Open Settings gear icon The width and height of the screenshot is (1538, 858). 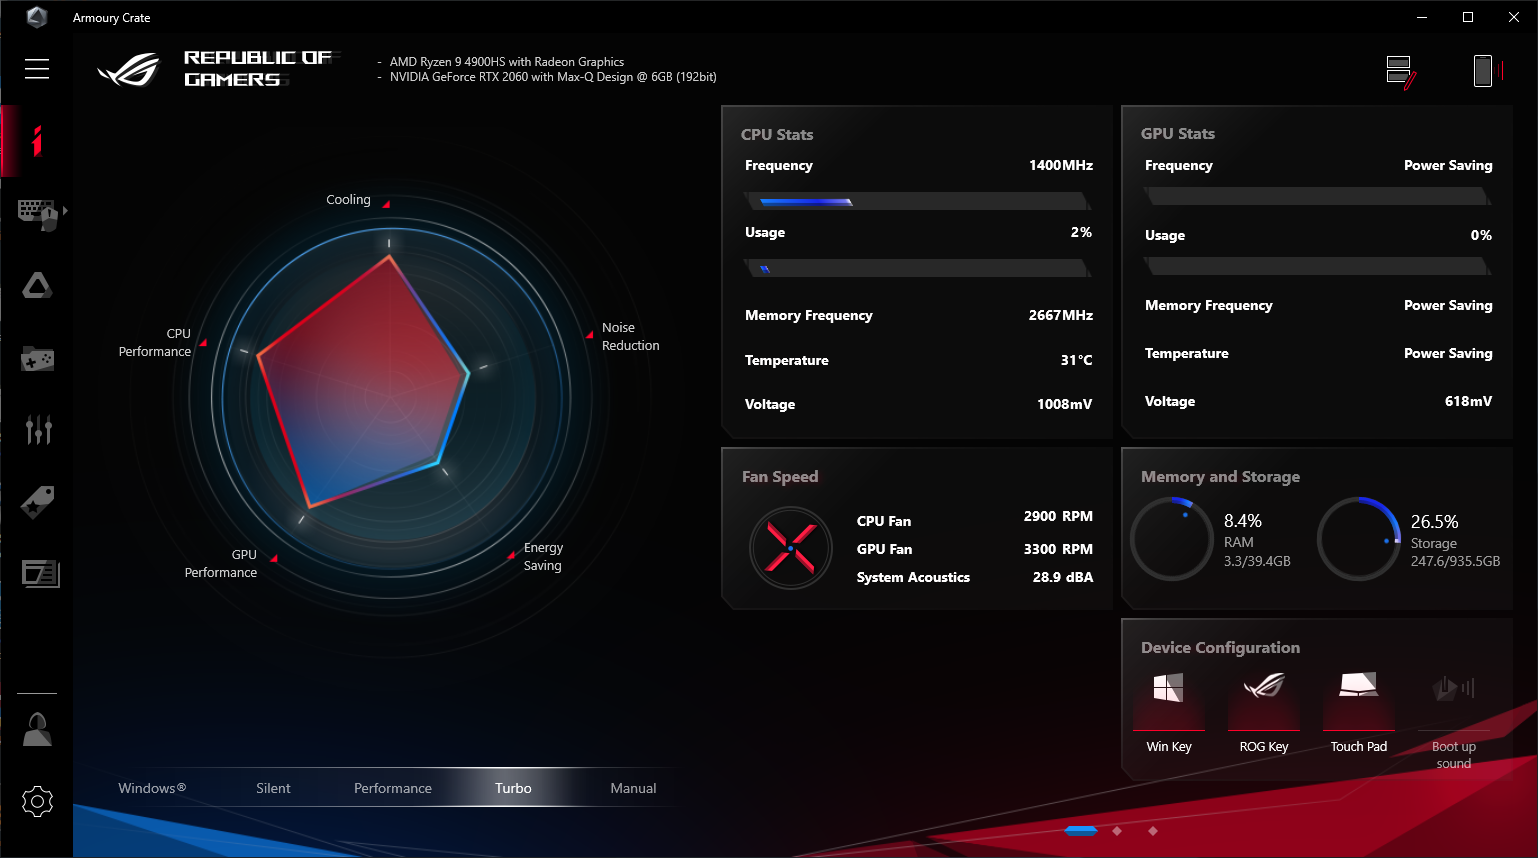pyautogui.click(x=37, y=801)
